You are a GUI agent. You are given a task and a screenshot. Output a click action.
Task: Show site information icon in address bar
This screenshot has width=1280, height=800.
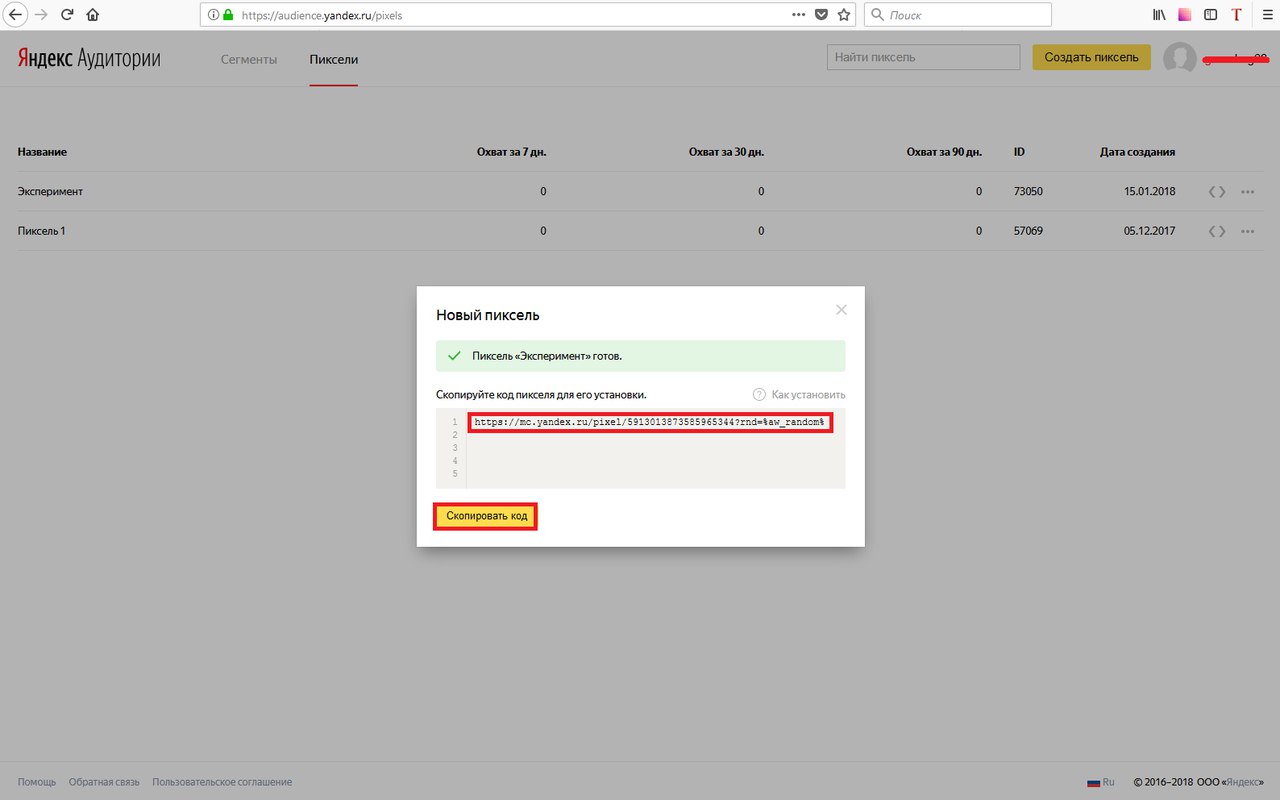[212, 16]
